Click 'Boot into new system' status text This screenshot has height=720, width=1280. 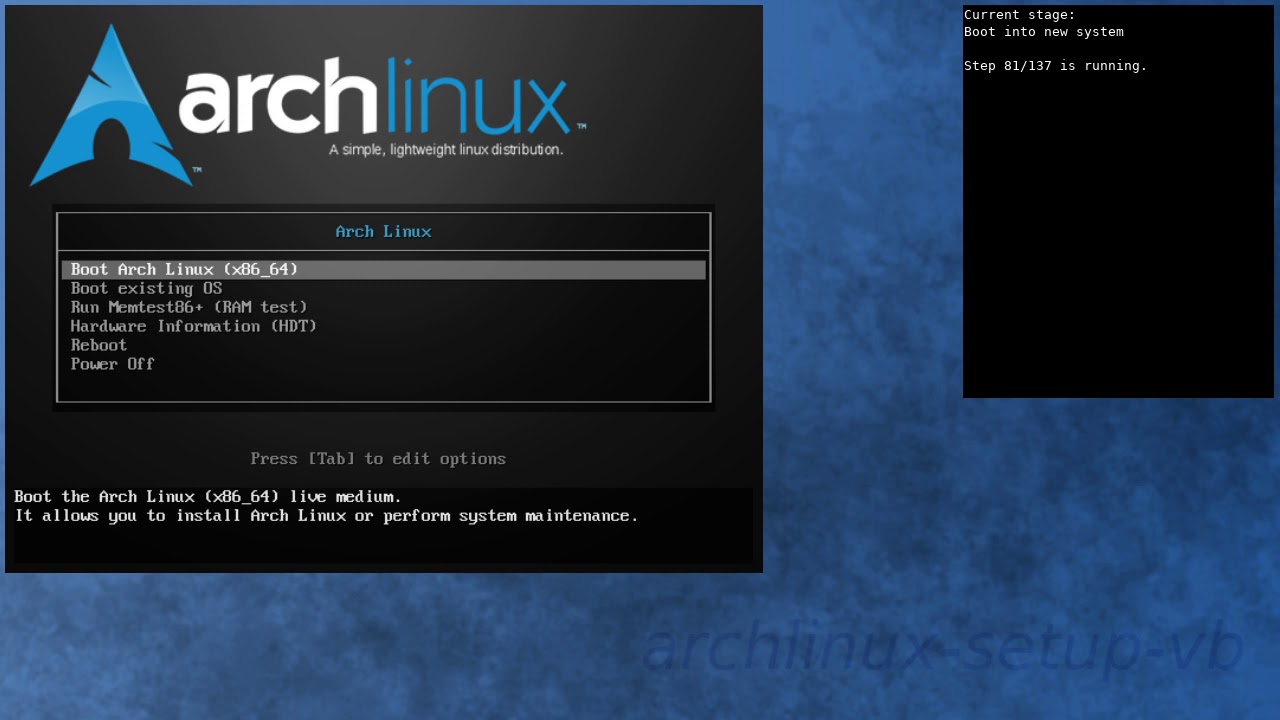[1044, 32]
